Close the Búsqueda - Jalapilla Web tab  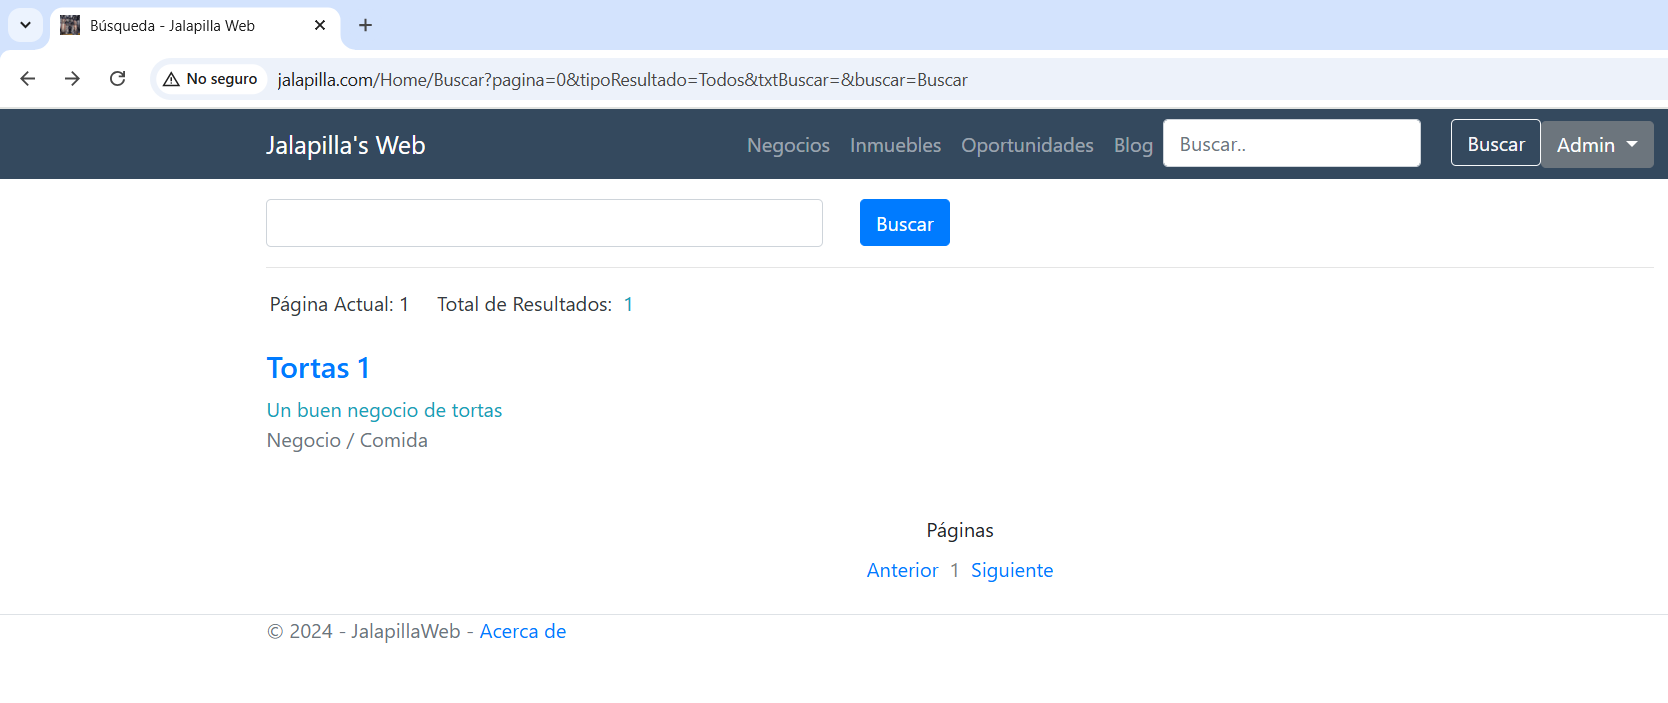tap(320, 25)
